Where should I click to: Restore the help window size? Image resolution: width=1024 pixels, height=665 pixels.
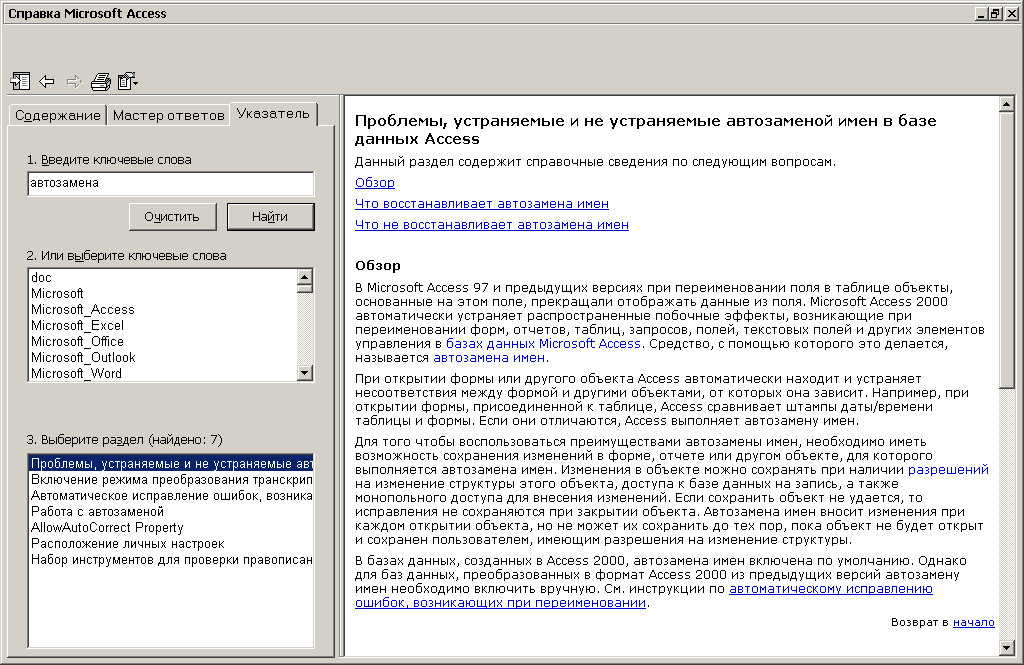995,13
